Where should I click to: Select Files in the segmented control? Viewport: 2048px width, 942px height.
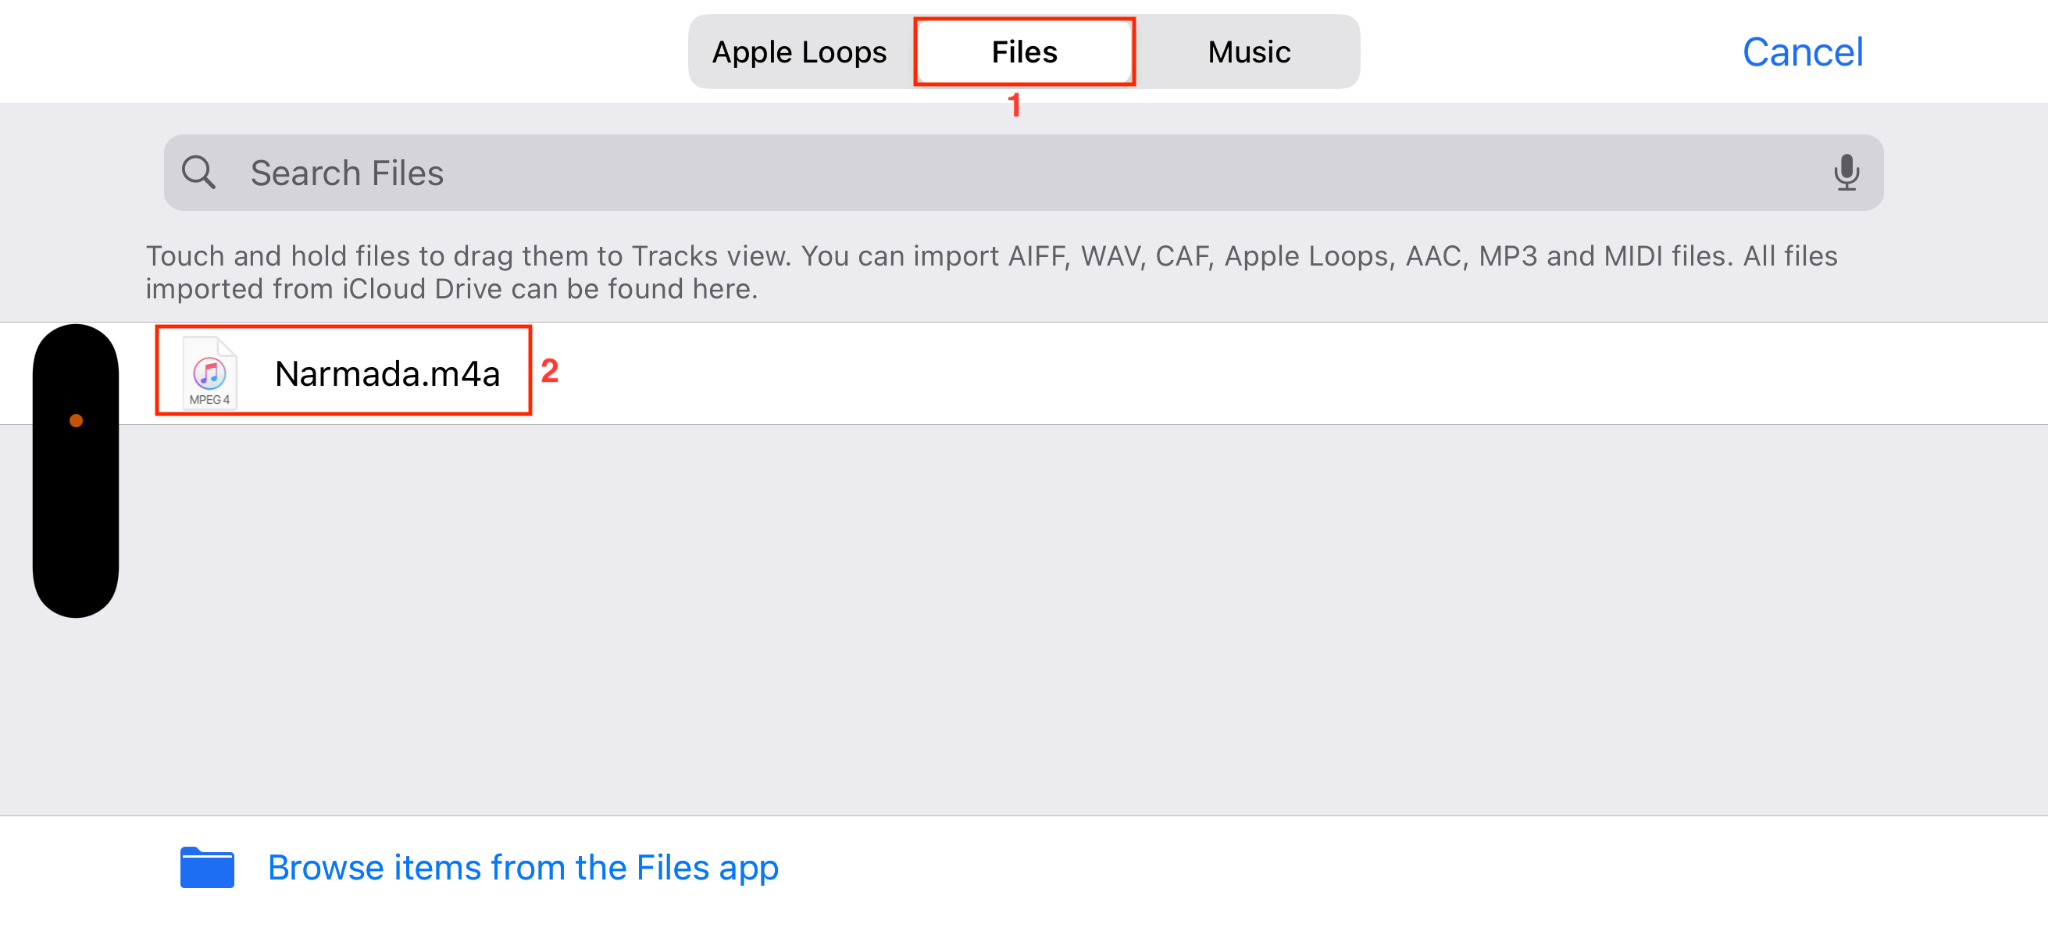1023,51
